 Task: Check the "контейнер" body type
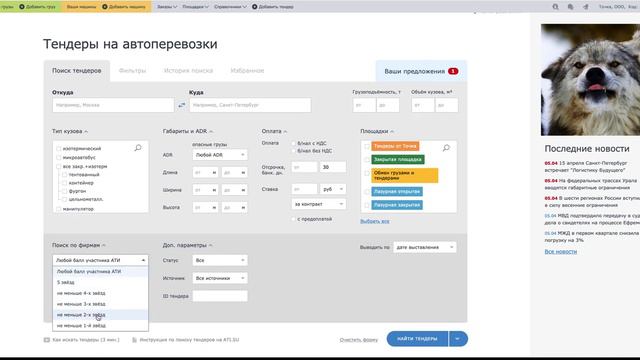64,183
